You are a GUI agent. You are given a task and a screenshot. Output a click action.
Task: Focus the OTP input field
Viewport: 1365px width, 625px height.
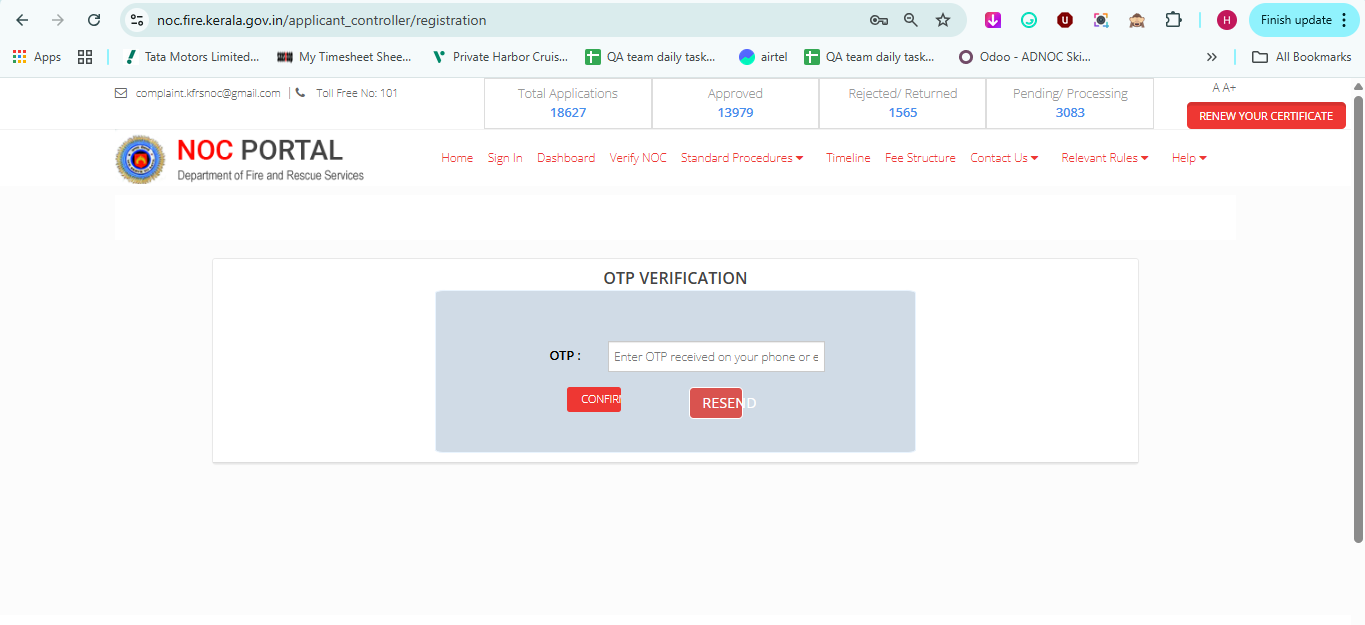(716, 357)
